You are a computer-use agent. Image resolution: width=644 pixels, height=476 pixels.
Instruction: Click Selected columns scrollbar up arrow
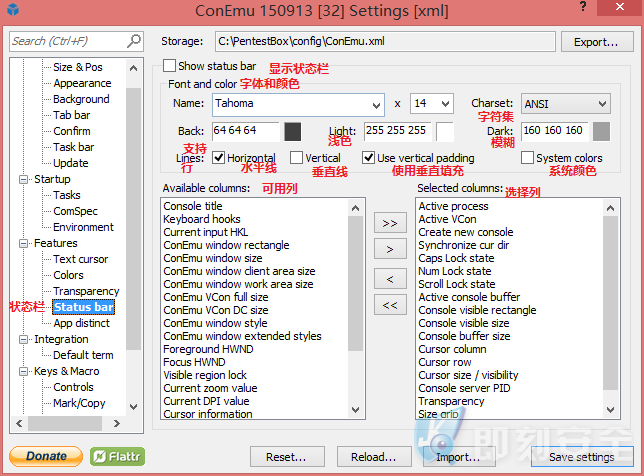[x=610, y=208]
